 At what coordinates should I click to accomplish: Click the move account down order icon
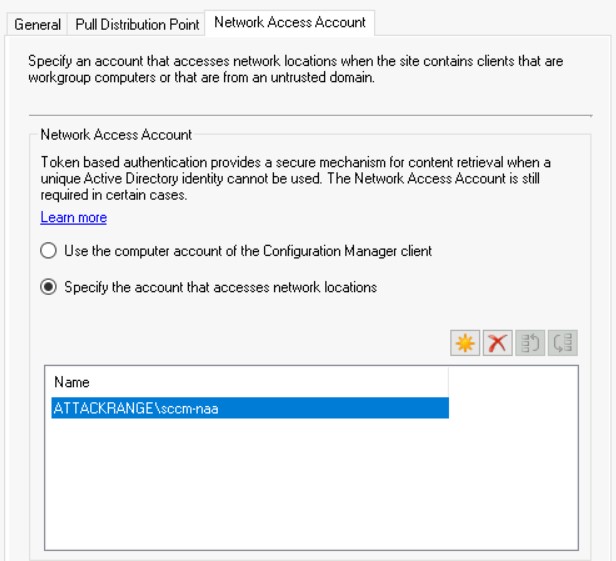tap(563, 343)
